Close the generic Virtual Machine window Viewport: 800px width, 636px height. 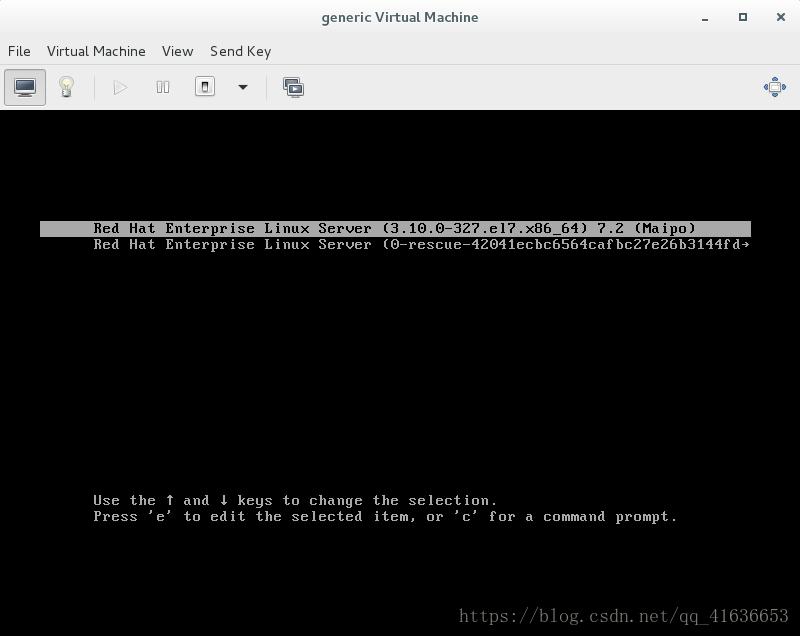point(781,17)
